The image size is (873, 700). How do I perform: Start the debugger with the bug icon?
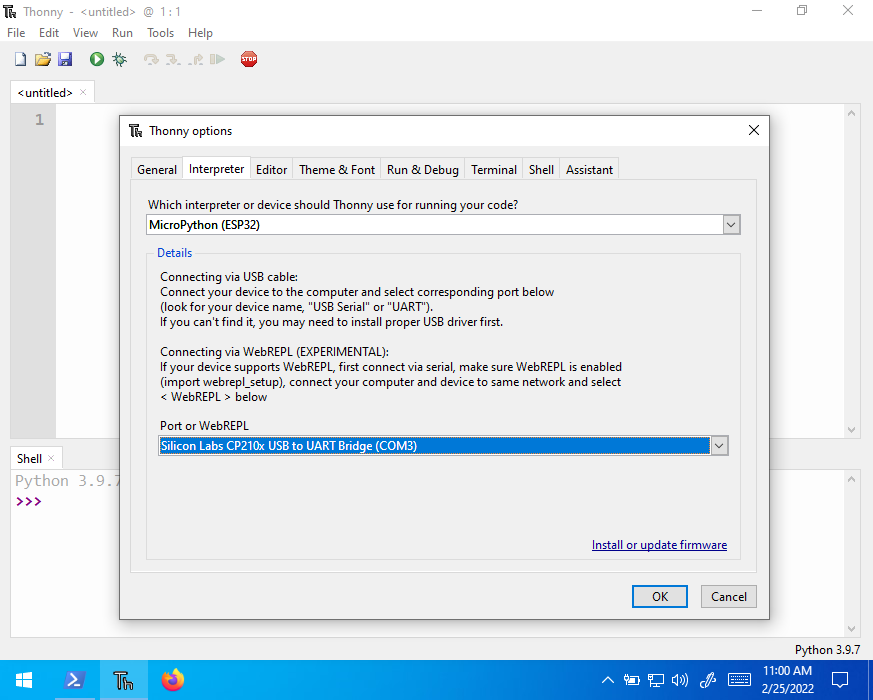coord(119,59)
